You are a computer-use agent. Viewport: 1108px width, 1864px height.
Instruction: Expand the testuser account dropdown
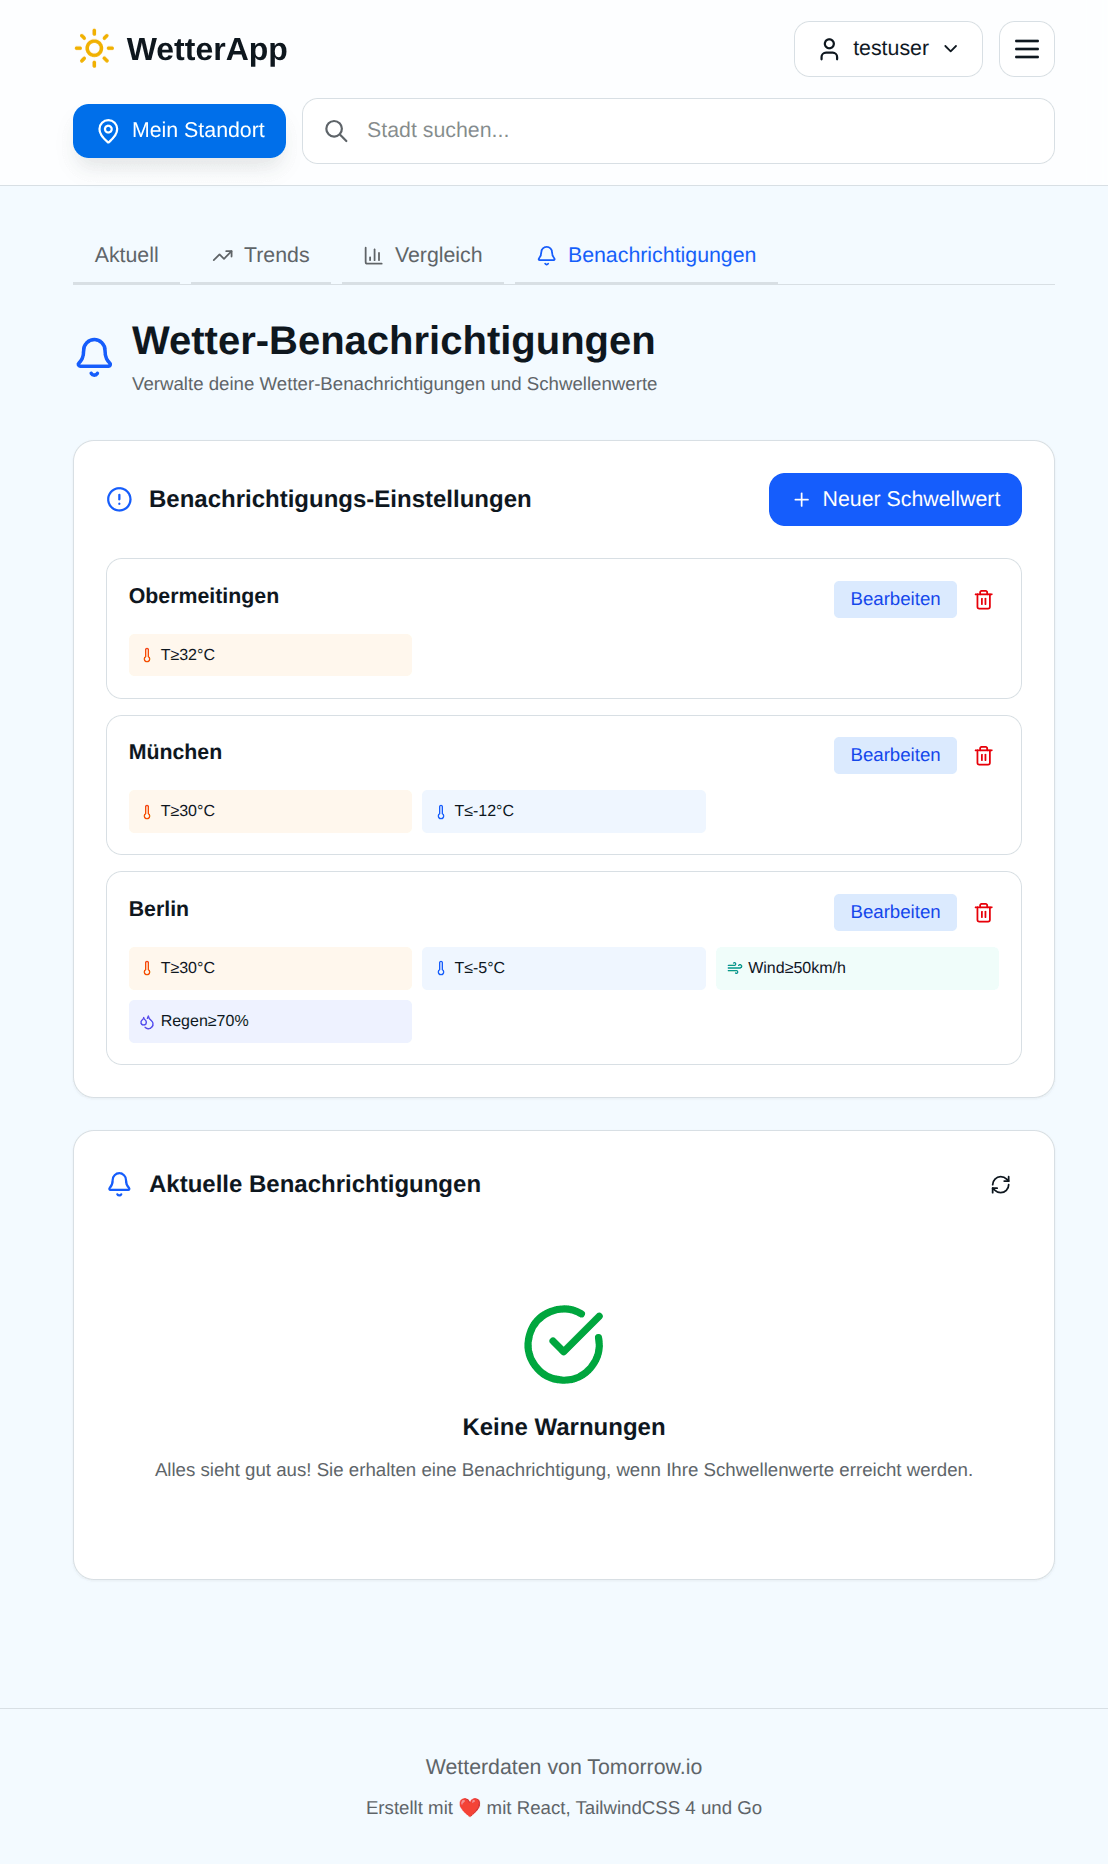click(x=888, y=49)
